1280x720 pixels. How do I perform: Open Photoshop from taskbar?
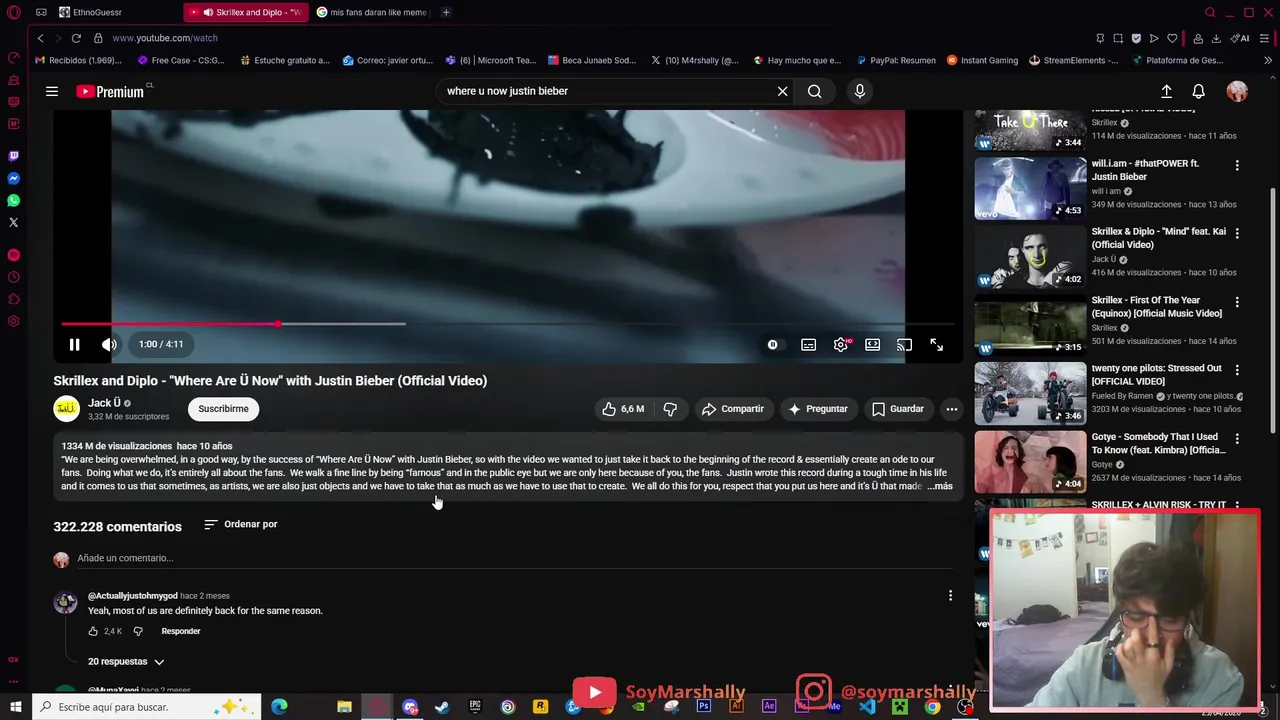704,707
